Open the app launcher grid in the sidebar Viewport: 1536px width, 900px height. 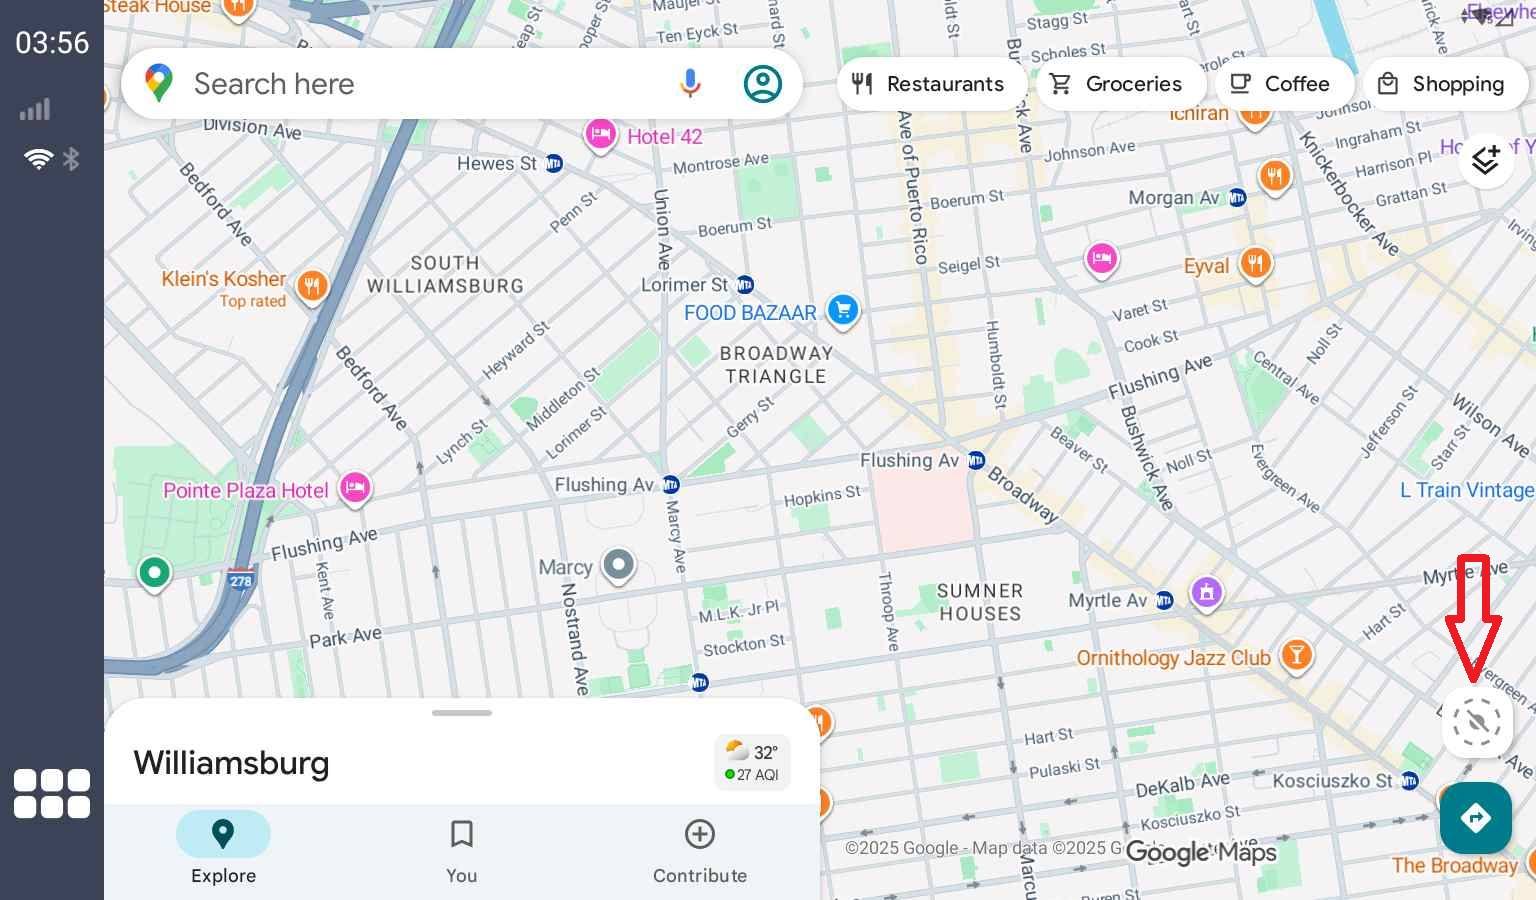point(51,793)
